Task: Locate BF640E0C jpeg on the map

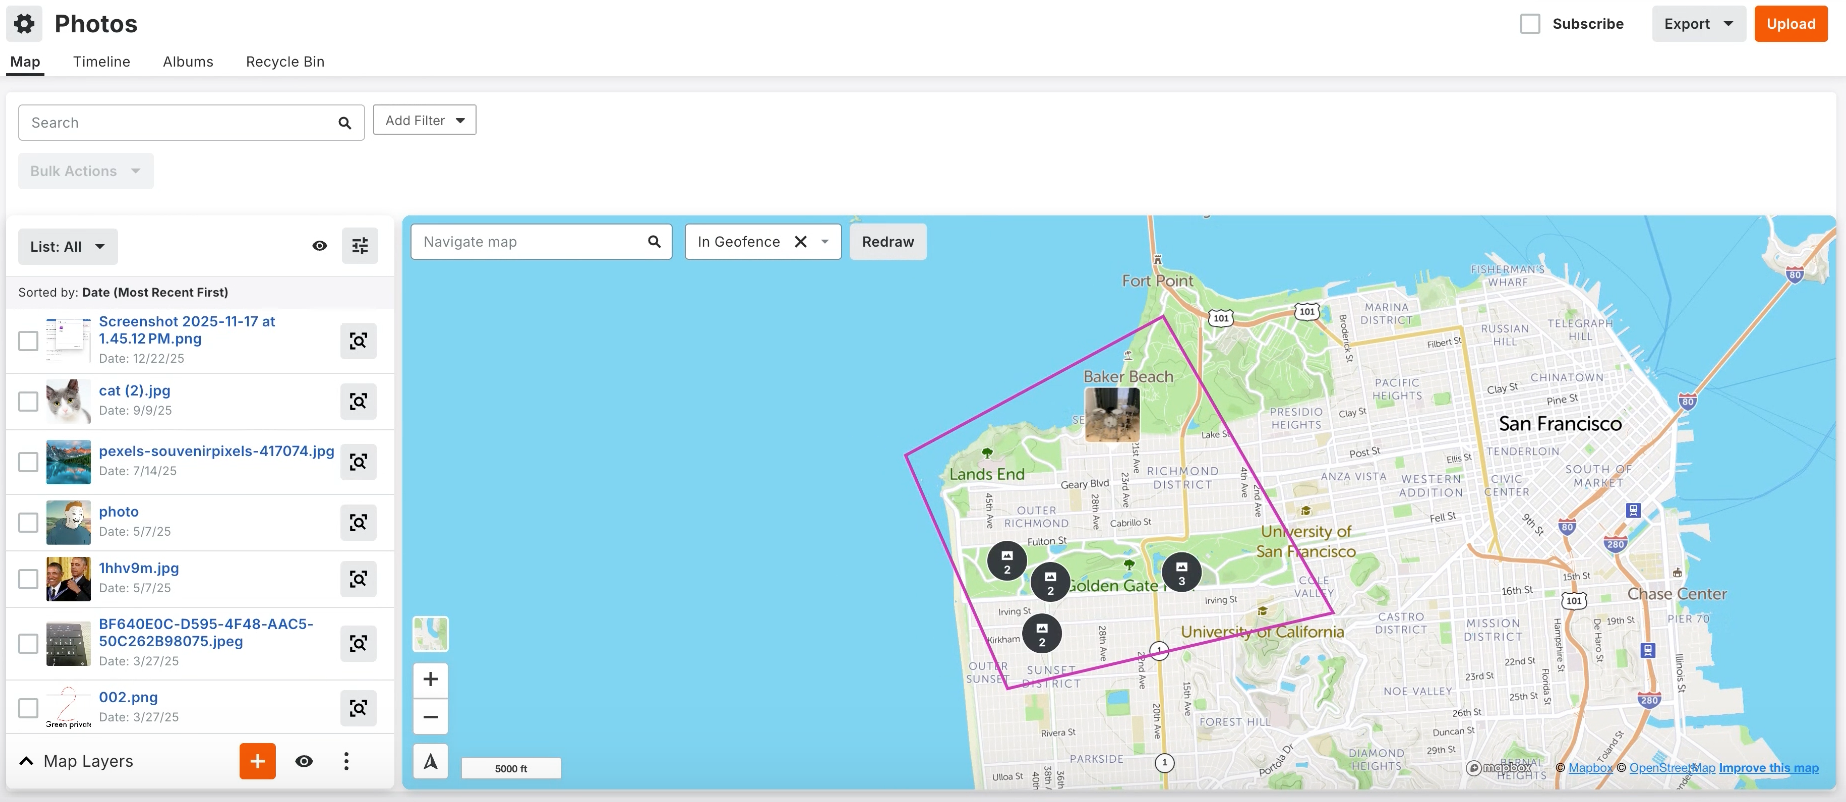Action: point(358,644)
